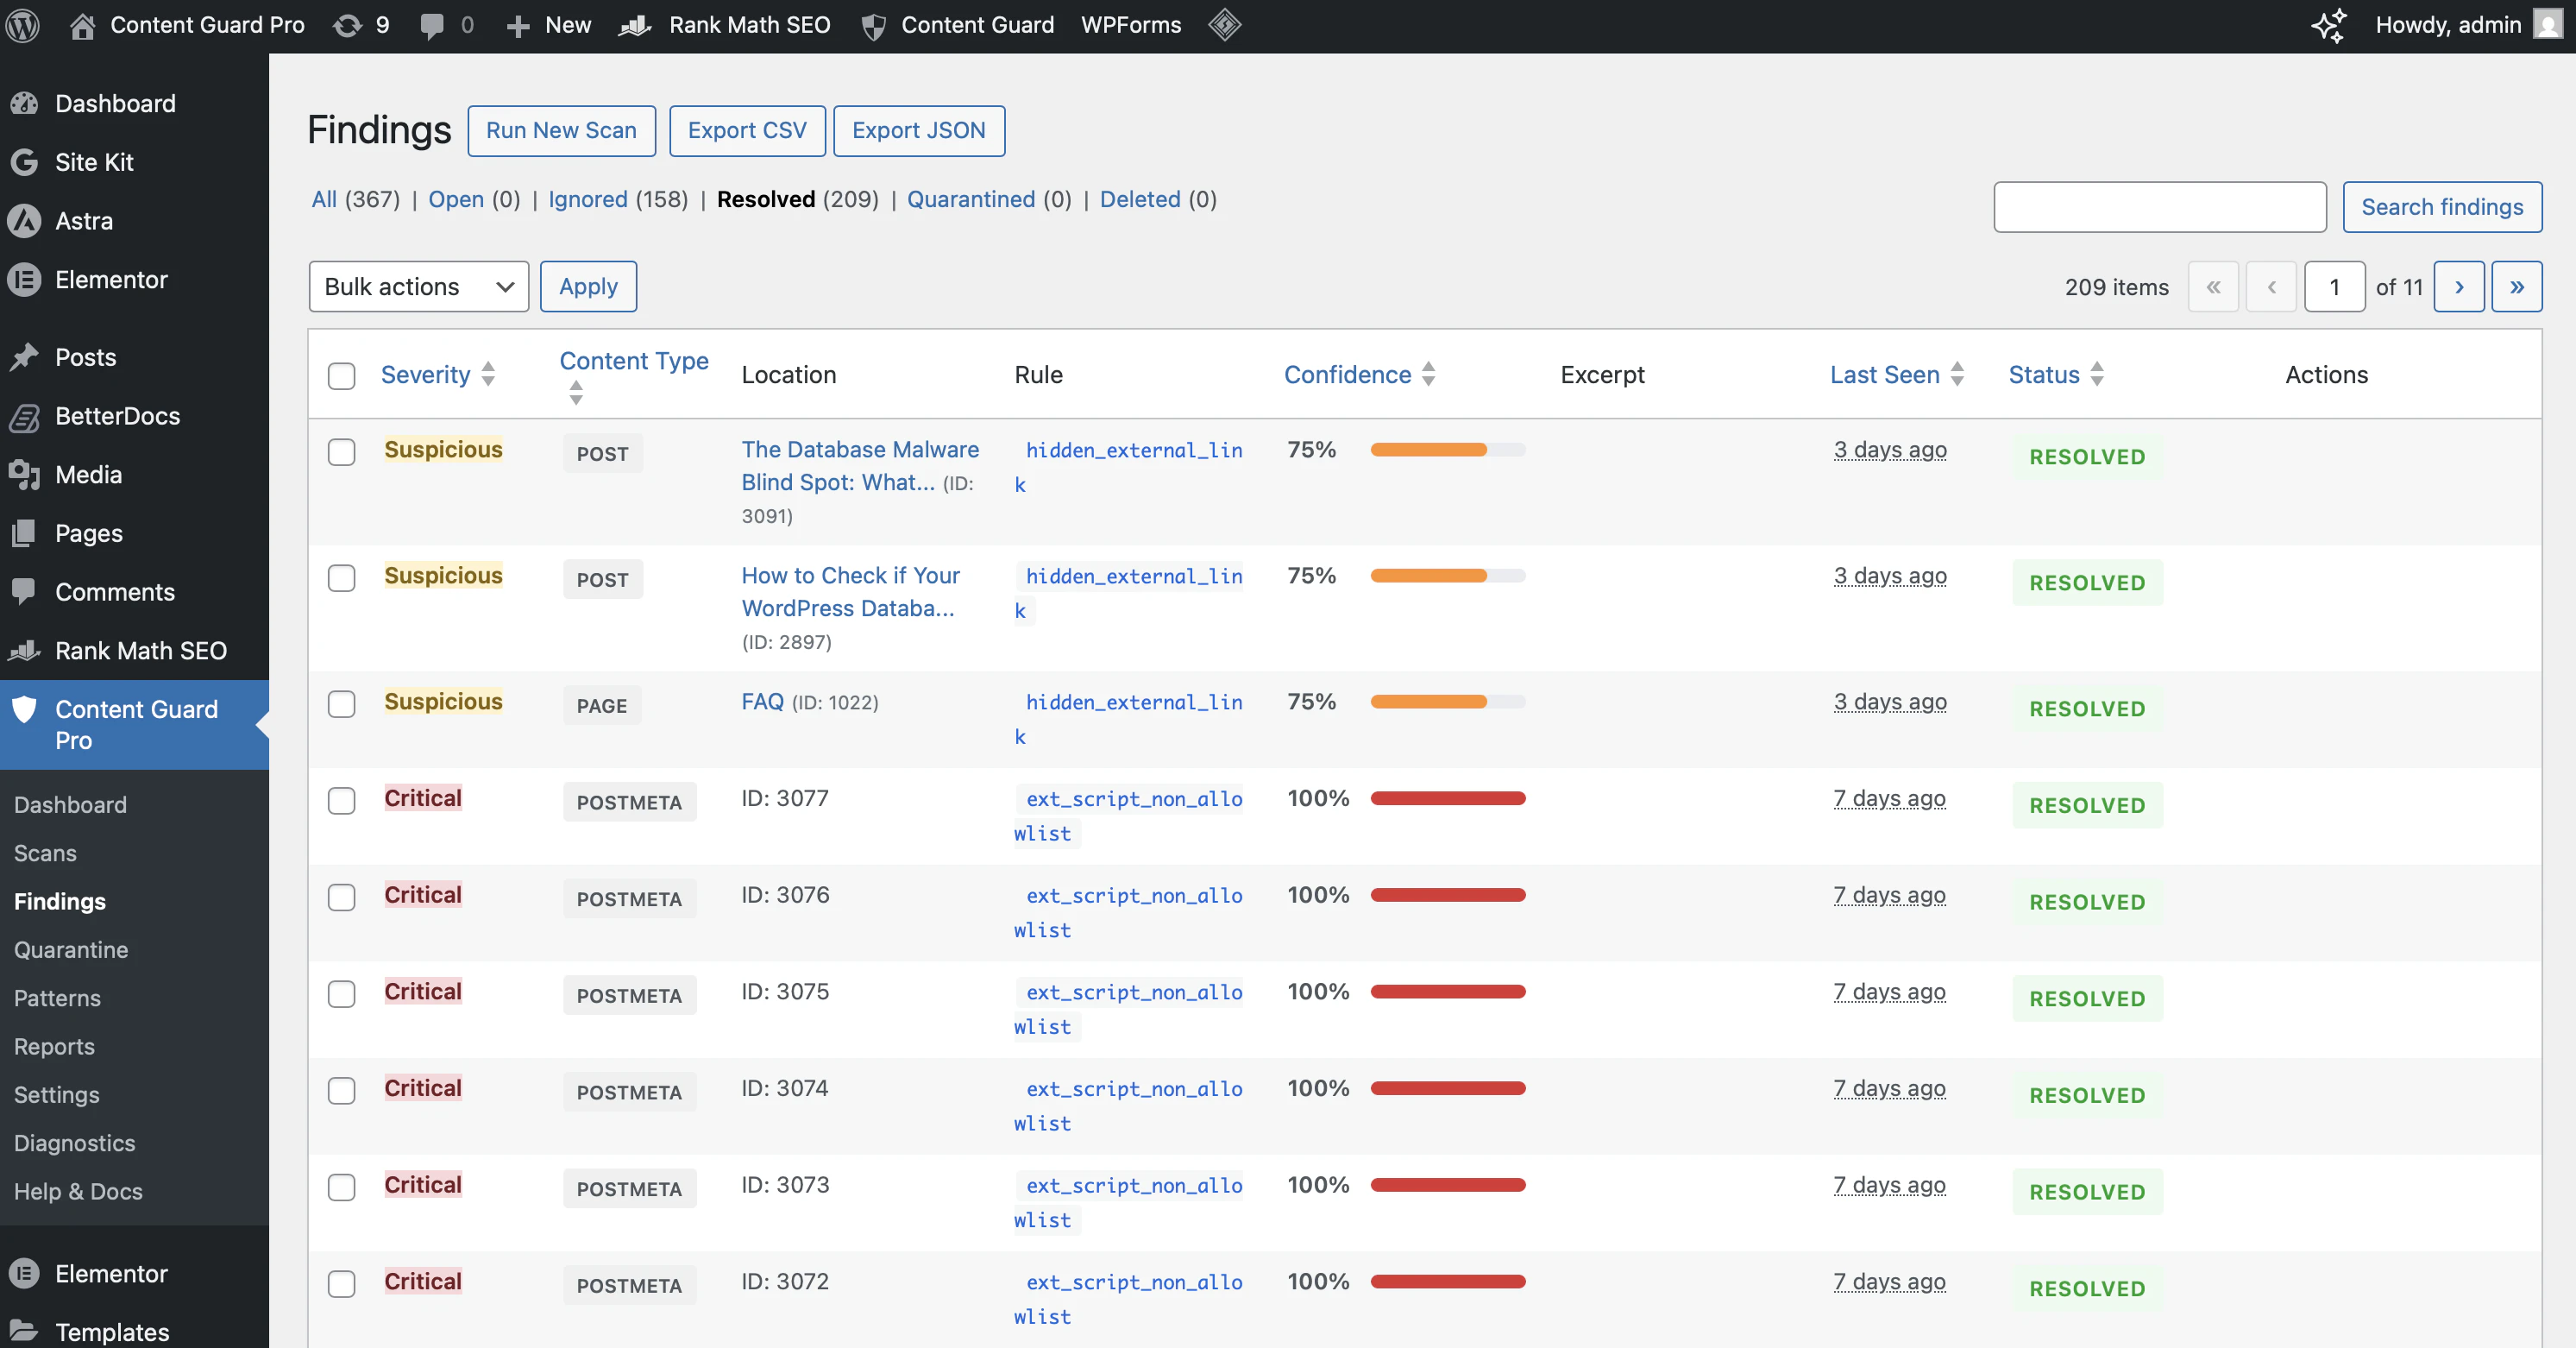
Task: Sort findings by Last Seen arrows
Action: click(x=1957, y=374)
